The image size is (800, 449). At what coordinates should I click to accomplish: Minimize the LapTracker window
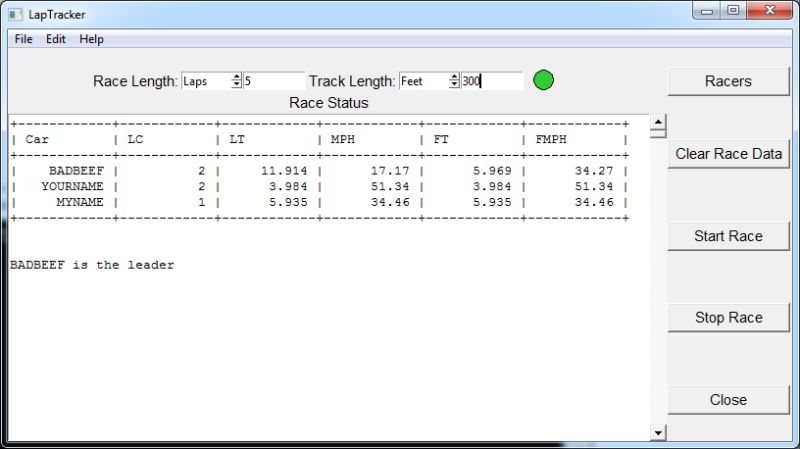coord(707,11)
